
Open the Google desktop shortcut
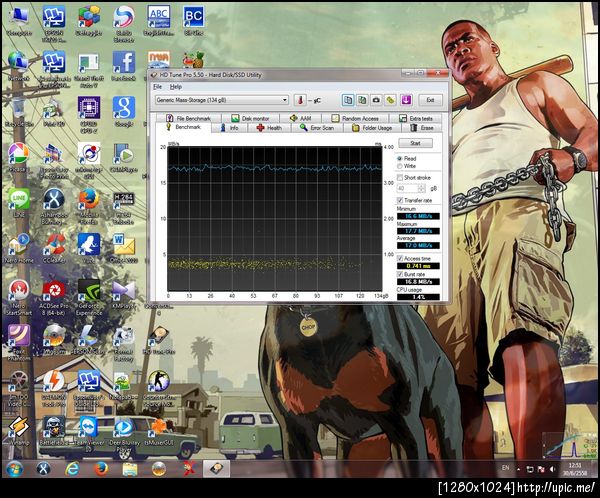(124, 112)
